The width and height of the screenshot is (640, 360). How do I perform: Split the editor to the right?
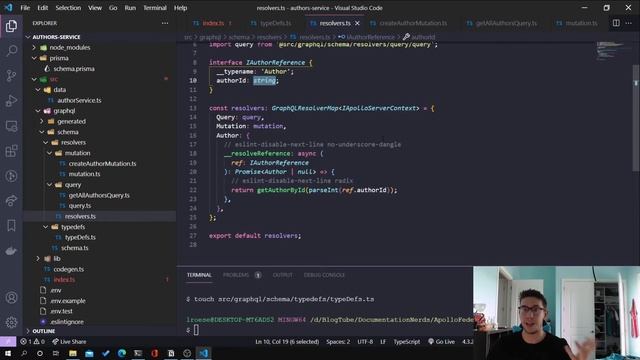pos(616,23)
